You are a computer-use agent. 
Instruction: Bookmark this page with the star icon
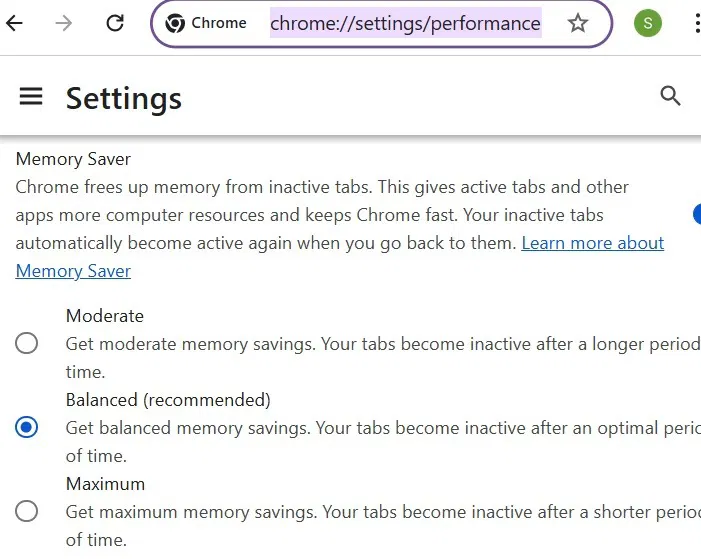pos(578,23)
